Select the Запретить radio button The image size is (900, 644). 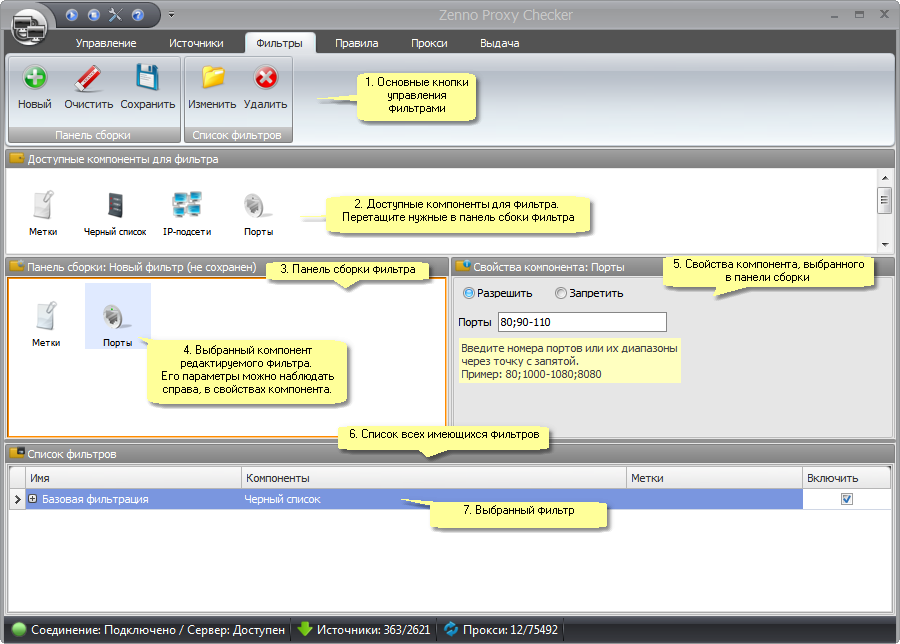[561, 294]
